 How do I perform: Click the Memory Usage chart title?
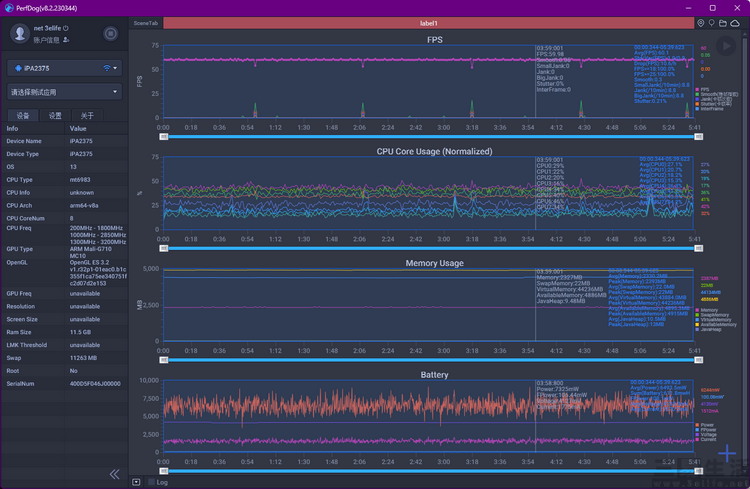pos(434,263)
